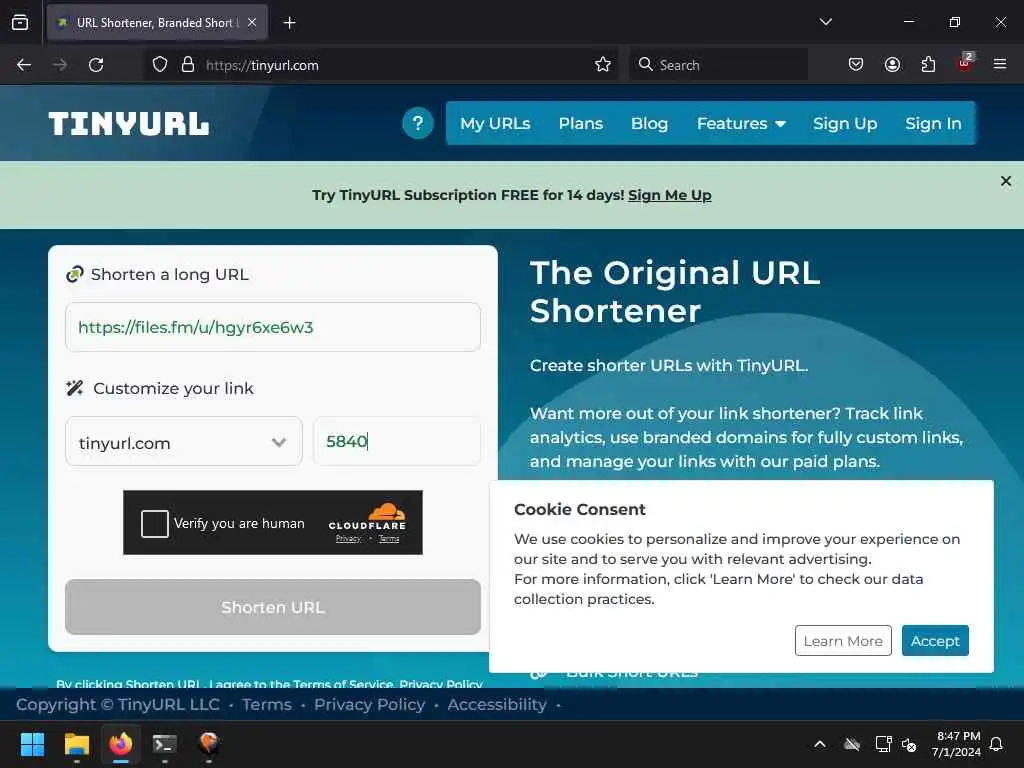Dismiss the subscription promo banner

(x=1006, y=181)
